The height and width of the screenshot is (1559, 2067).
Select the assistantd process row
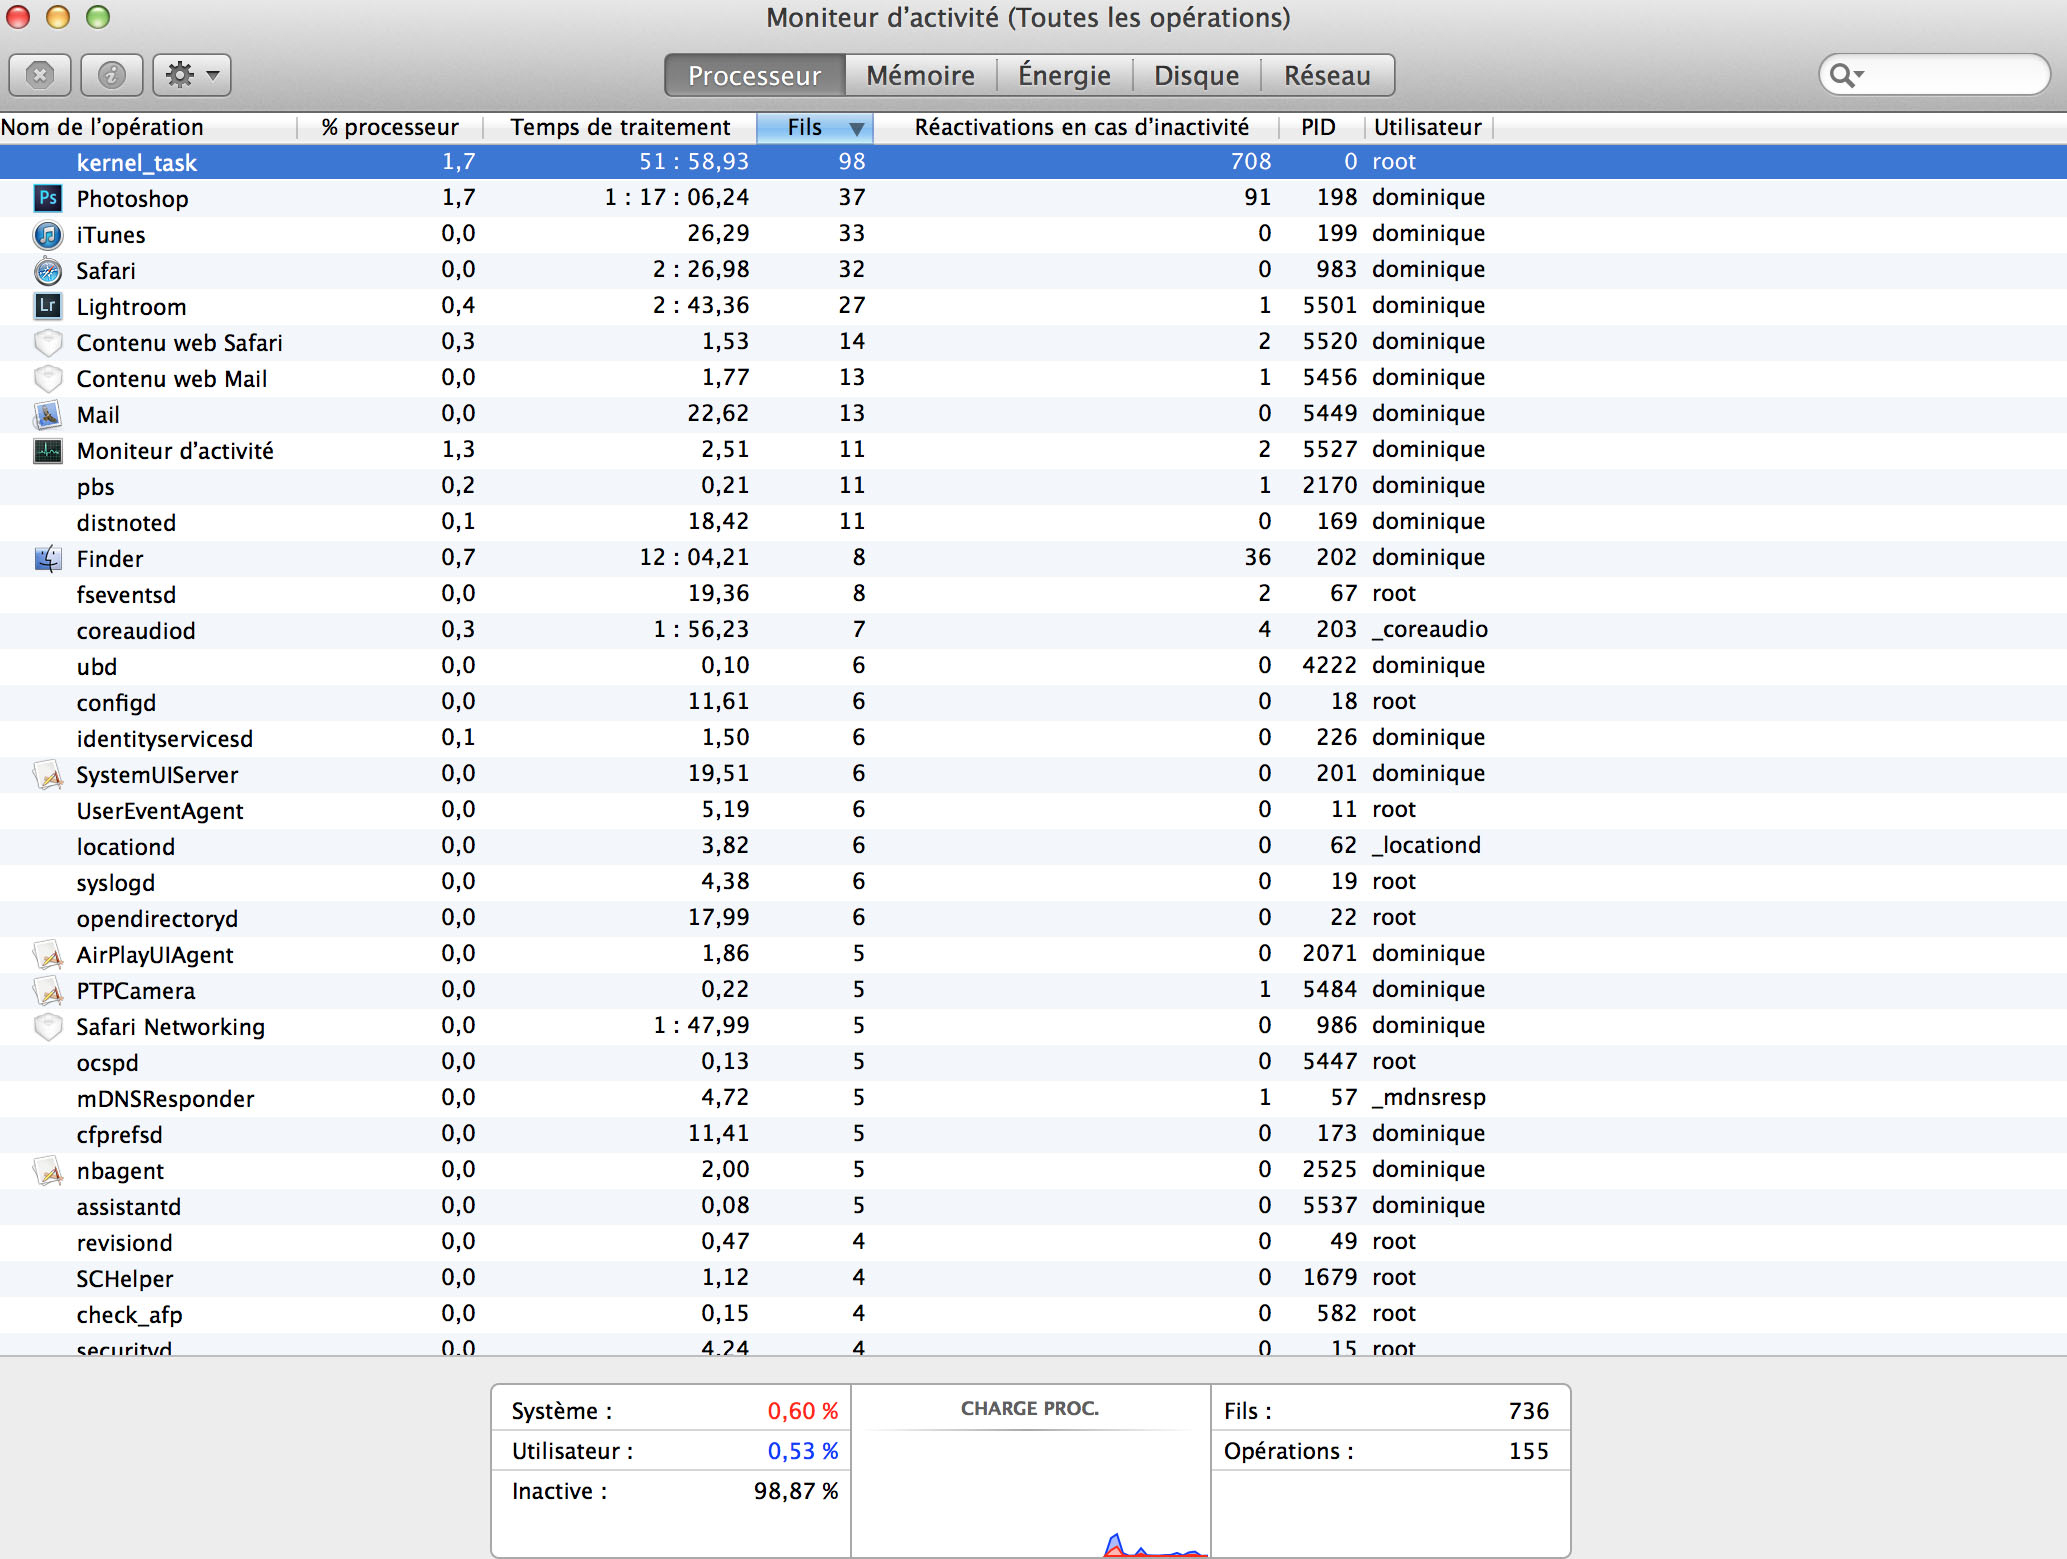click(x=1033, y=1206)
